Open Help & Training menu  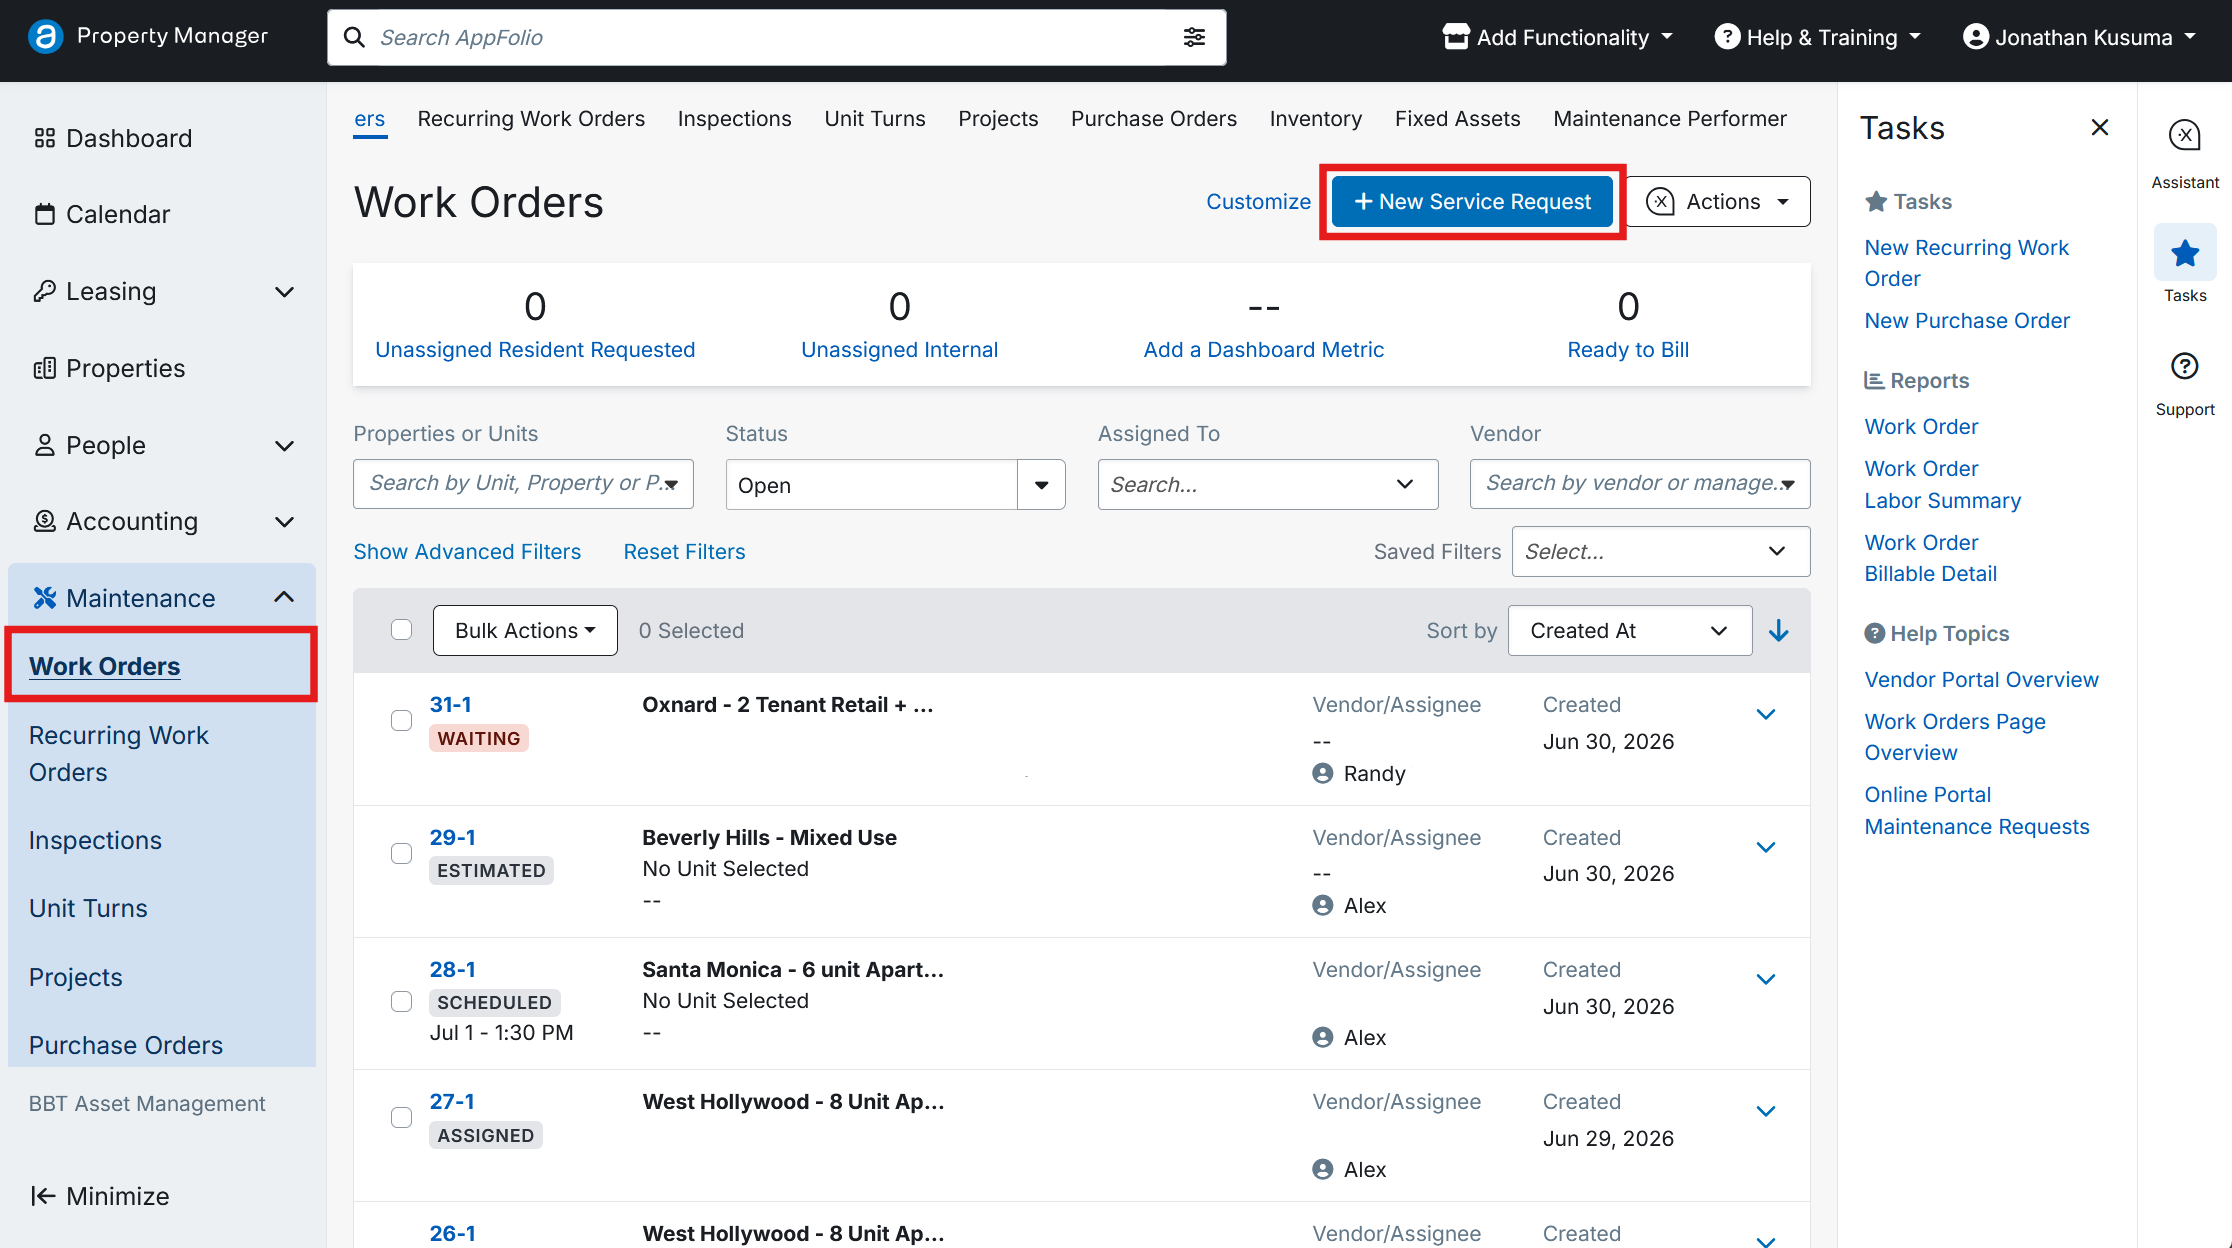pyautogui.click(x=1817, y=37)
